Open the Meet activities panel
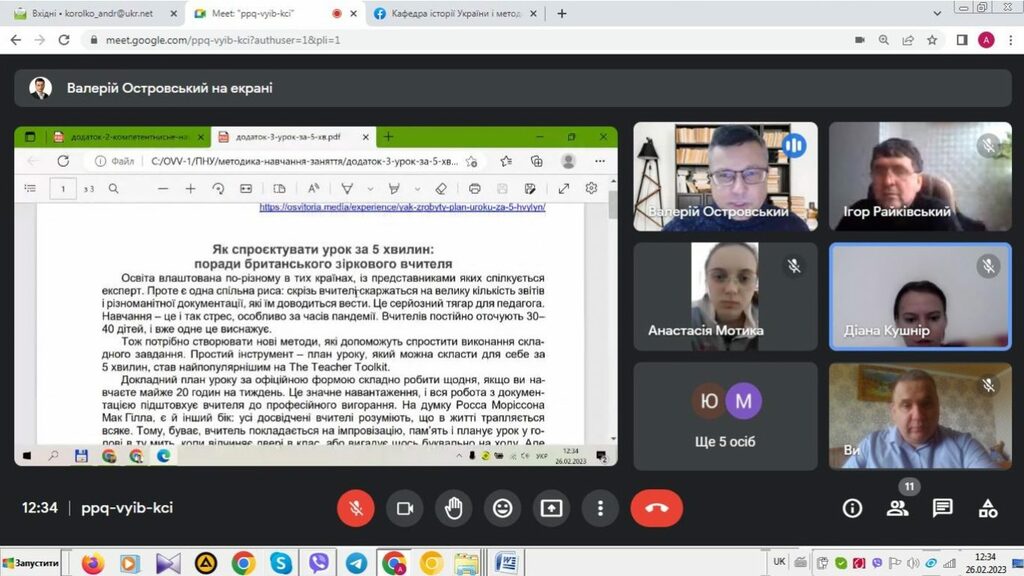The width and height of the screenshot is (1024, 576). click(988, 508)
